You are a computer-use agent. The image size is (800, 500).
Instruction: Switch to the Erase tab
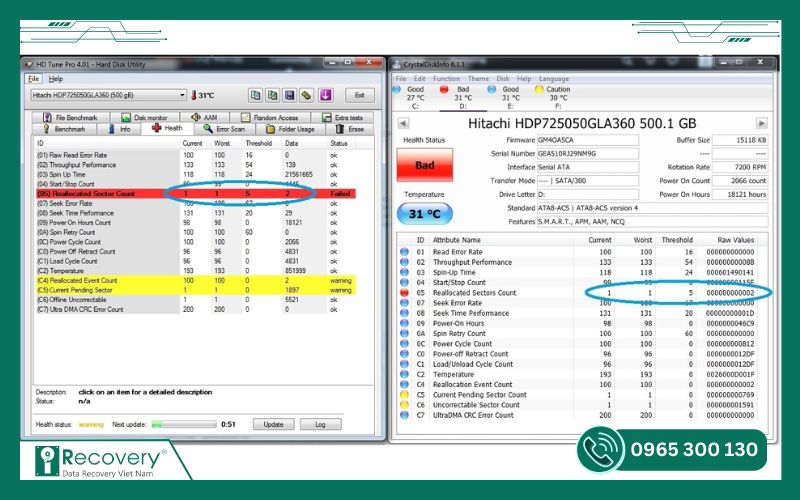coord(350,129)
